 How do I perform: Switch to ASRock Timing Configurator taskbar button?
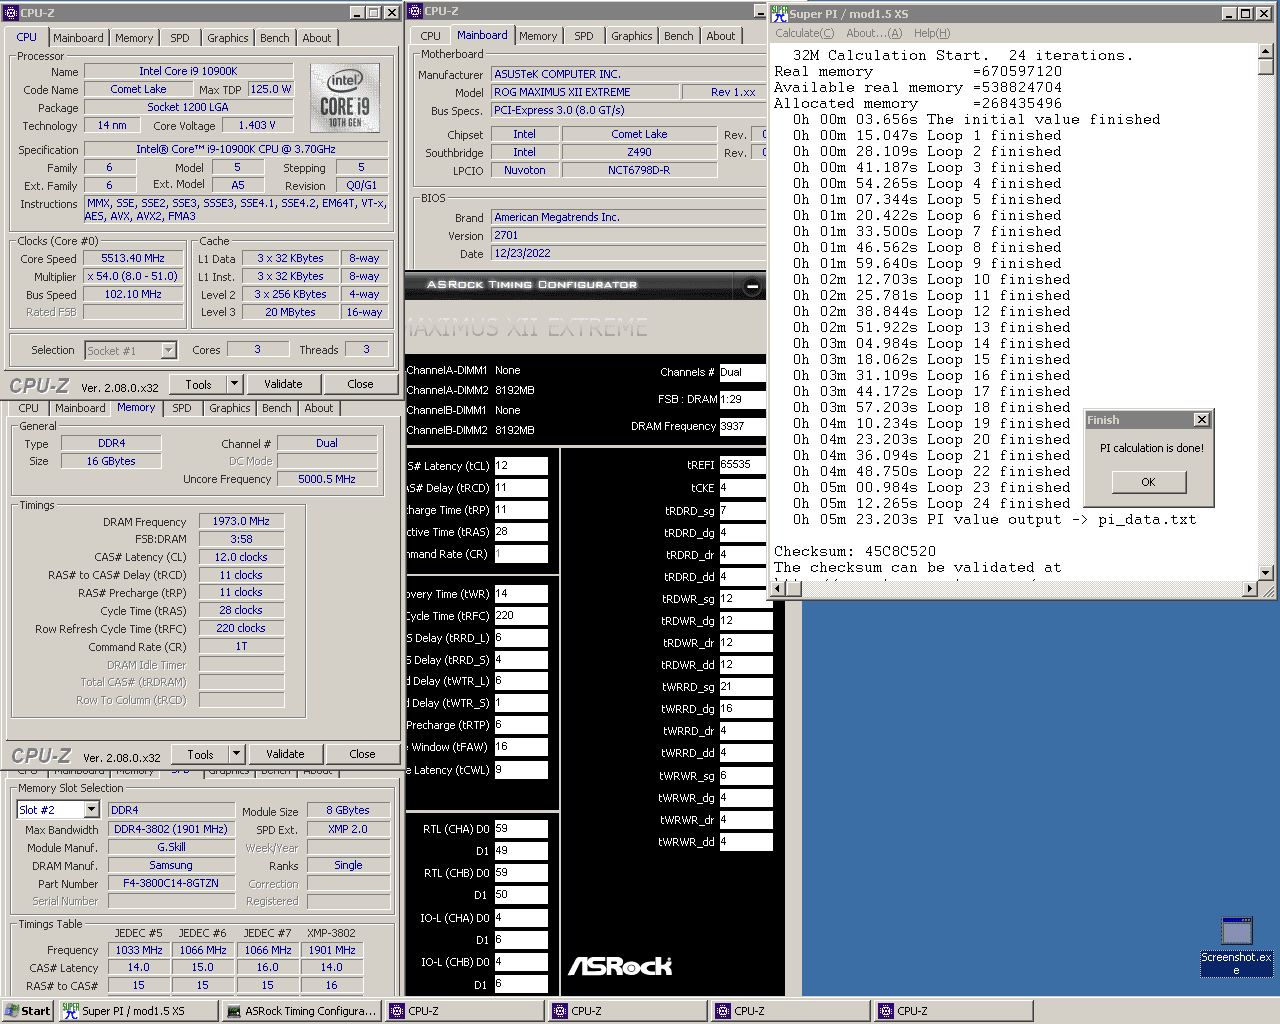coord(301,1011)
